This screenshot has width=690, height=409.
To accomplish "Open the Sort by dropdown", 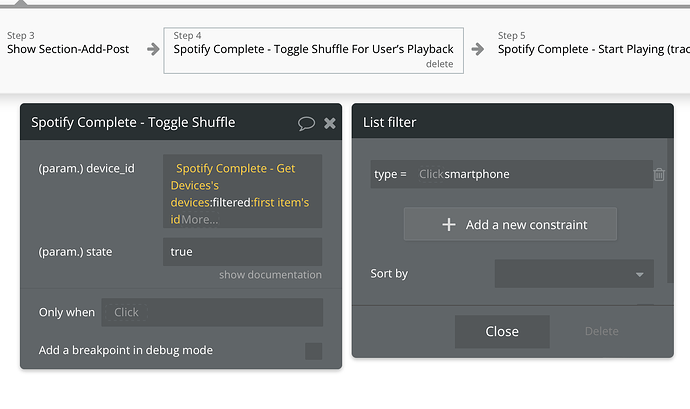I will coord(574,273).
